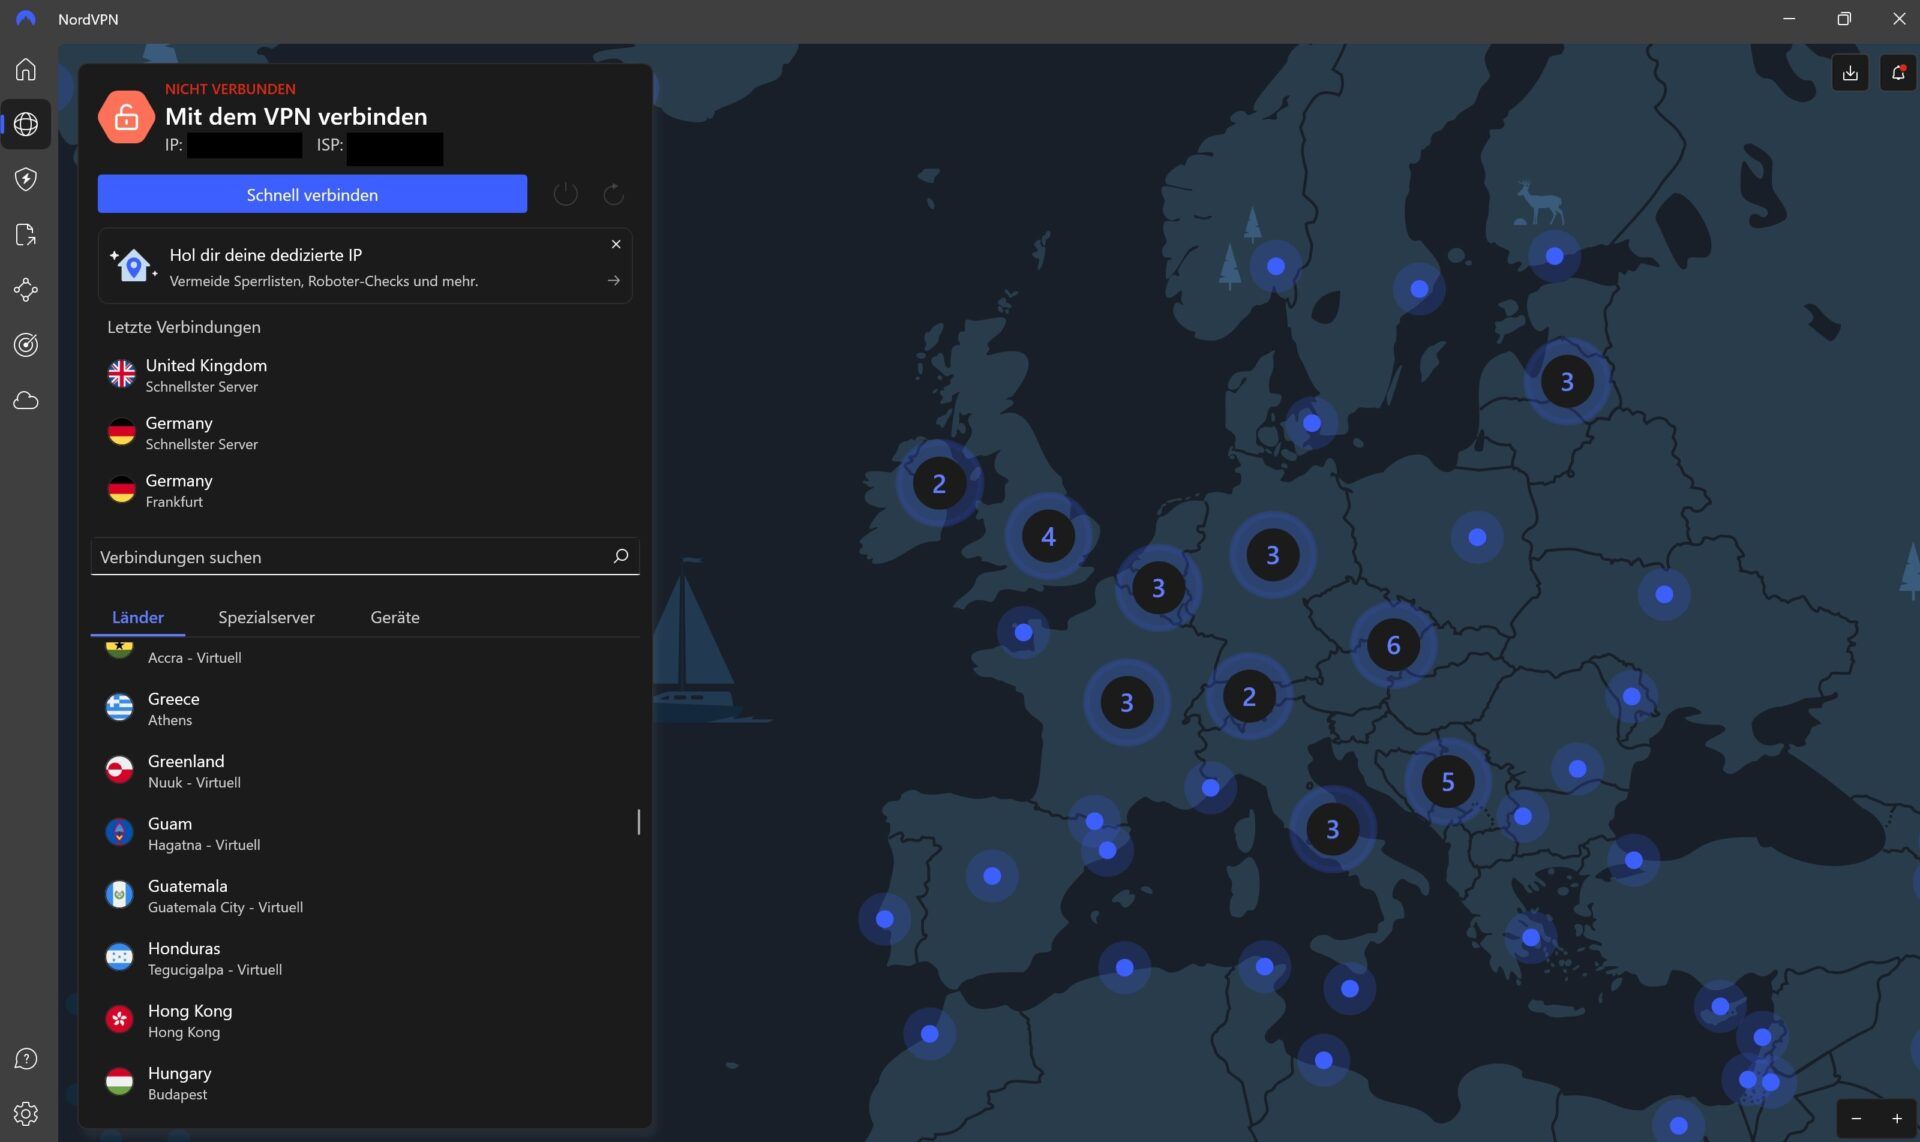Select the Accra - Virtuell entry
This screenshot has height=1142, width=1920.
(365, 656)
